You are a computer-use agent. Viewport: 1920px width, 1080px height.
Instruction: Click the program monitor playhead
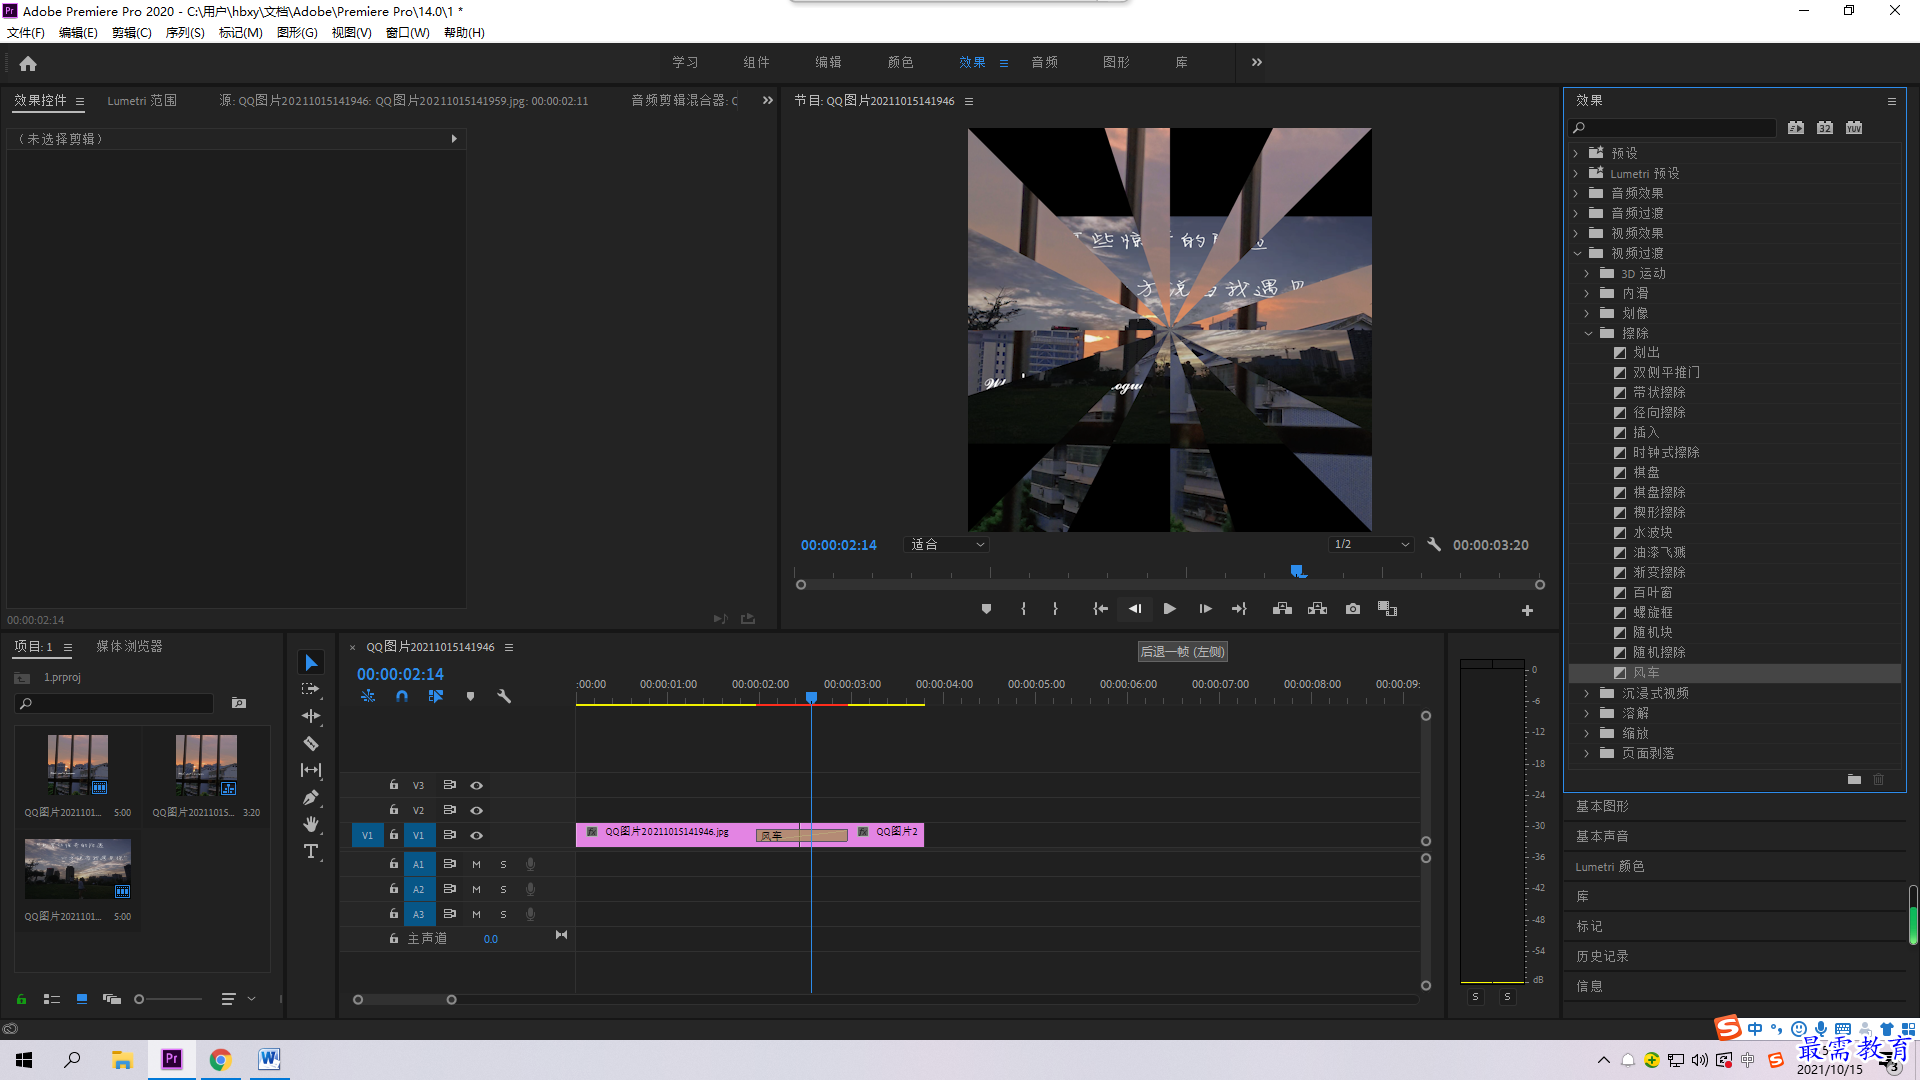pyautogui.click(x=1297, y=571)
